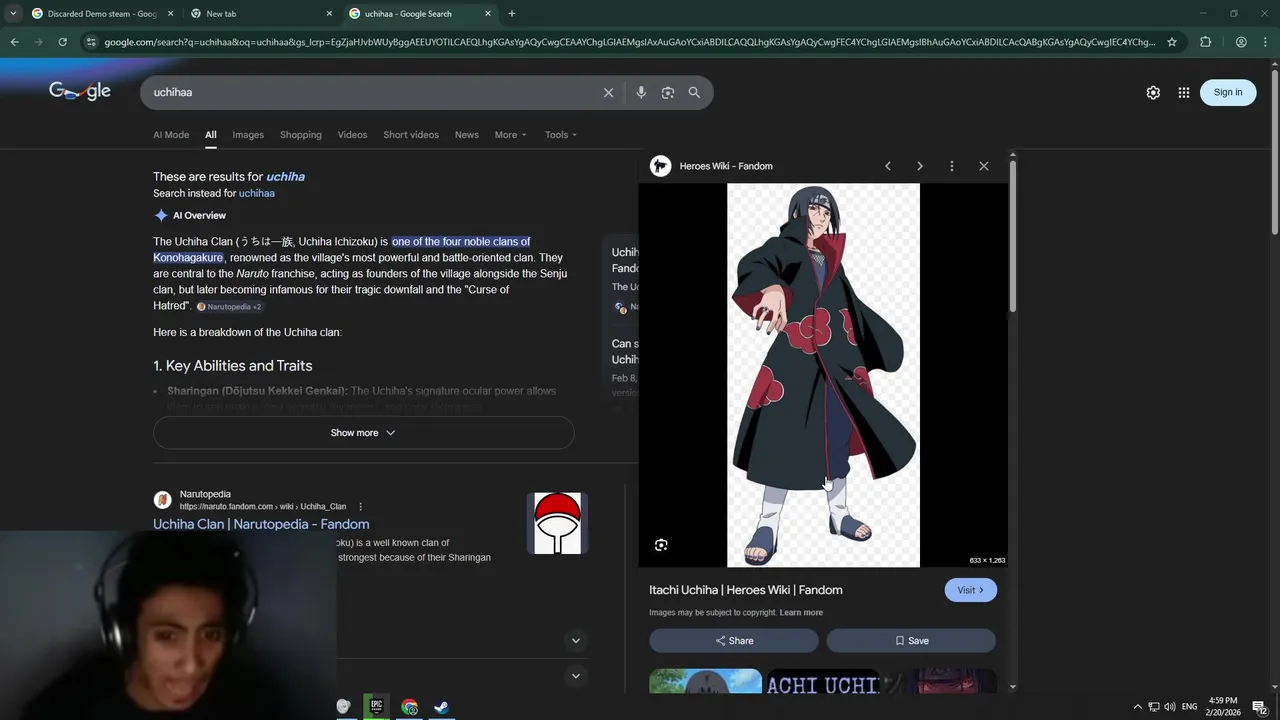The image size is (1280, 720).
Task: Select the Shopping search tab
Action: (301, 135)
